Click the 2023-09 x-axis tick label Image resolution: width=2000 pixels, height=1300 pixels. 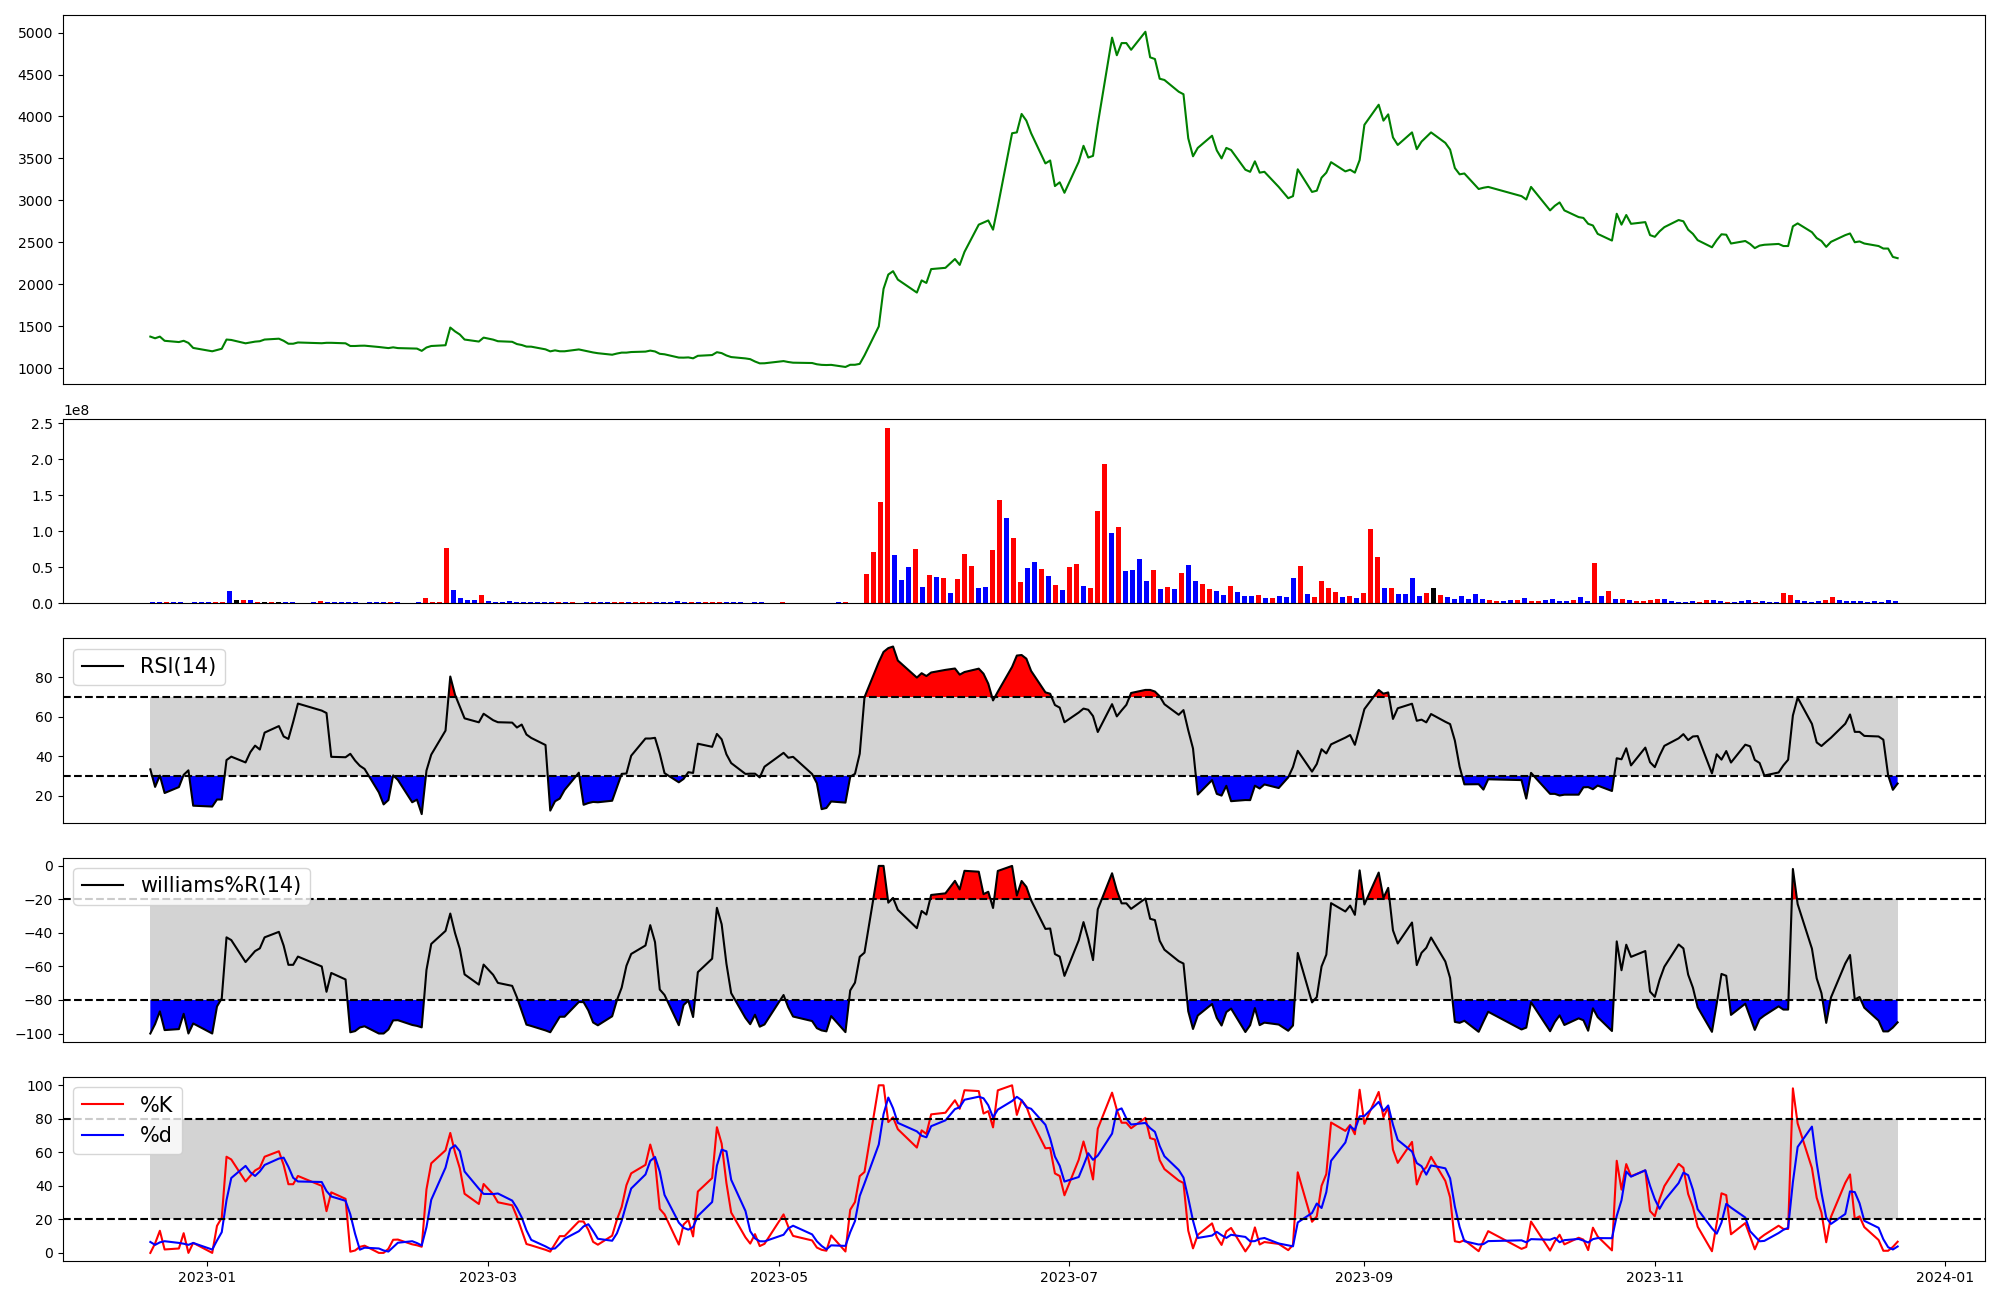[1364, 1277]
